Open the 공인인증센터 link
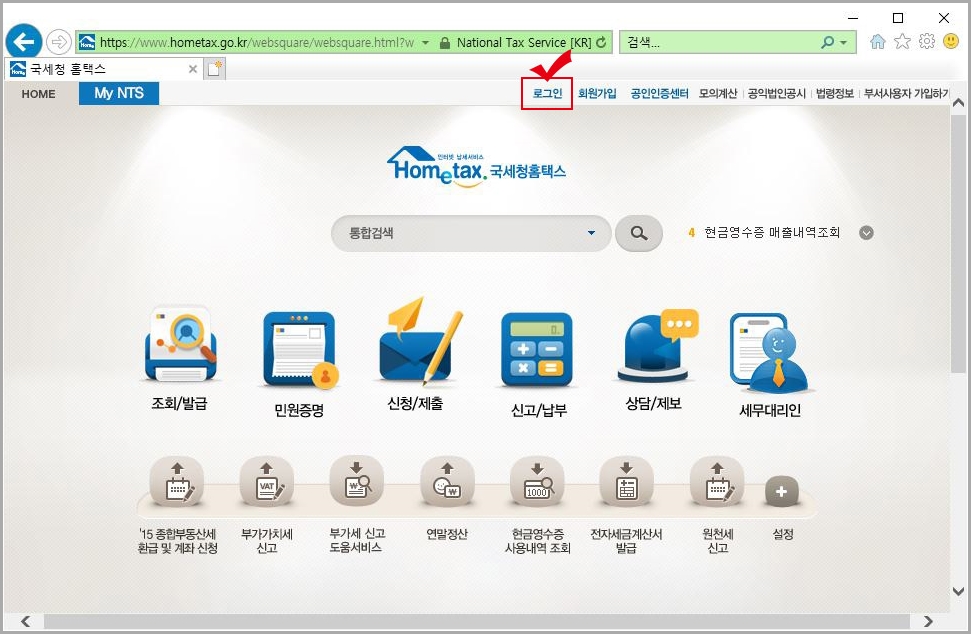 (x=660, y=93)
